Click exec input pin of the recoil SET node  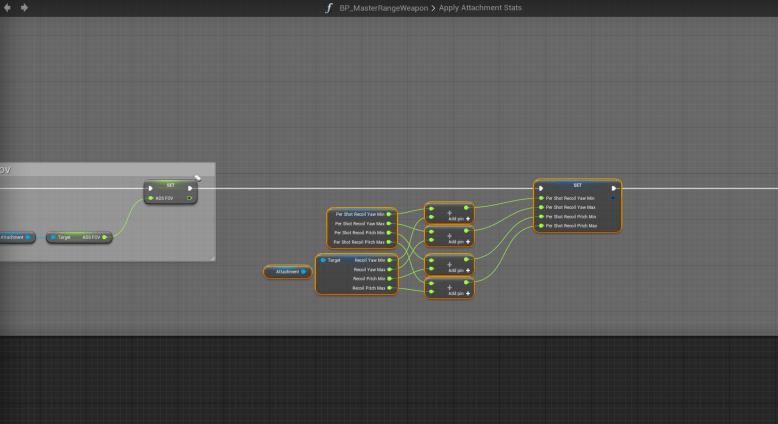click(541, 187)
